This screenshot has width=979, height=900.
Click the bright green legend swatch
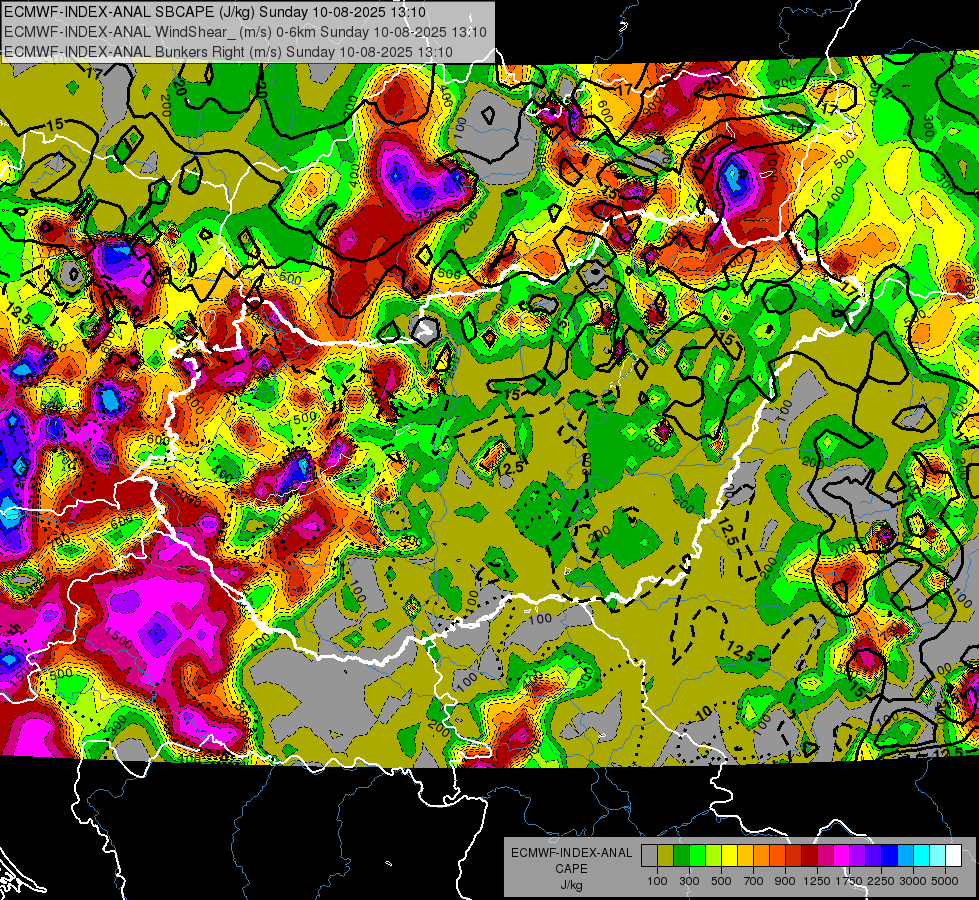coord(697,855)
